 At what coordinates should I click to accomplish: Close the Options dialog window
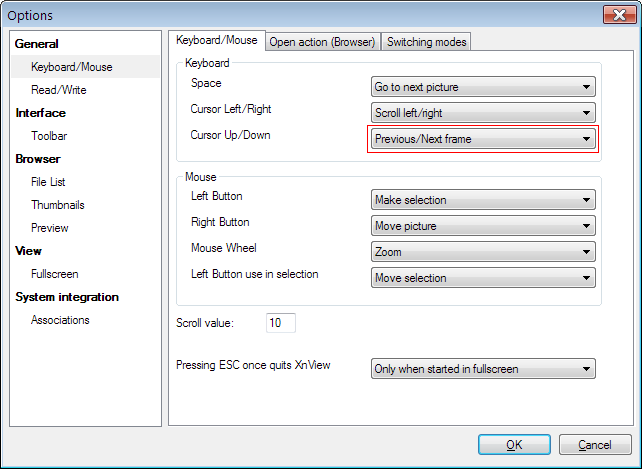[x=616, y=14]
